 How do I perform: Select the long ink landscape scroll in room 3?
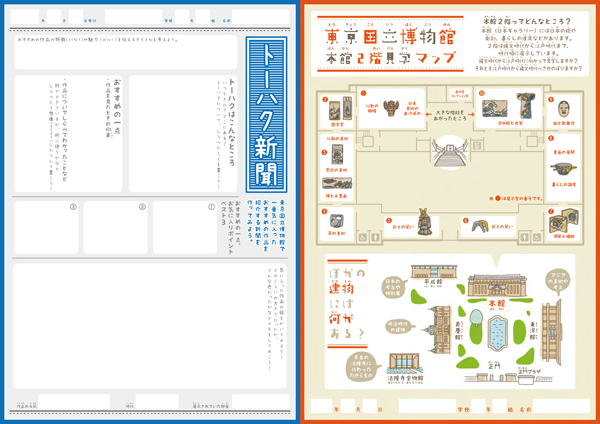tap(337, 183)
